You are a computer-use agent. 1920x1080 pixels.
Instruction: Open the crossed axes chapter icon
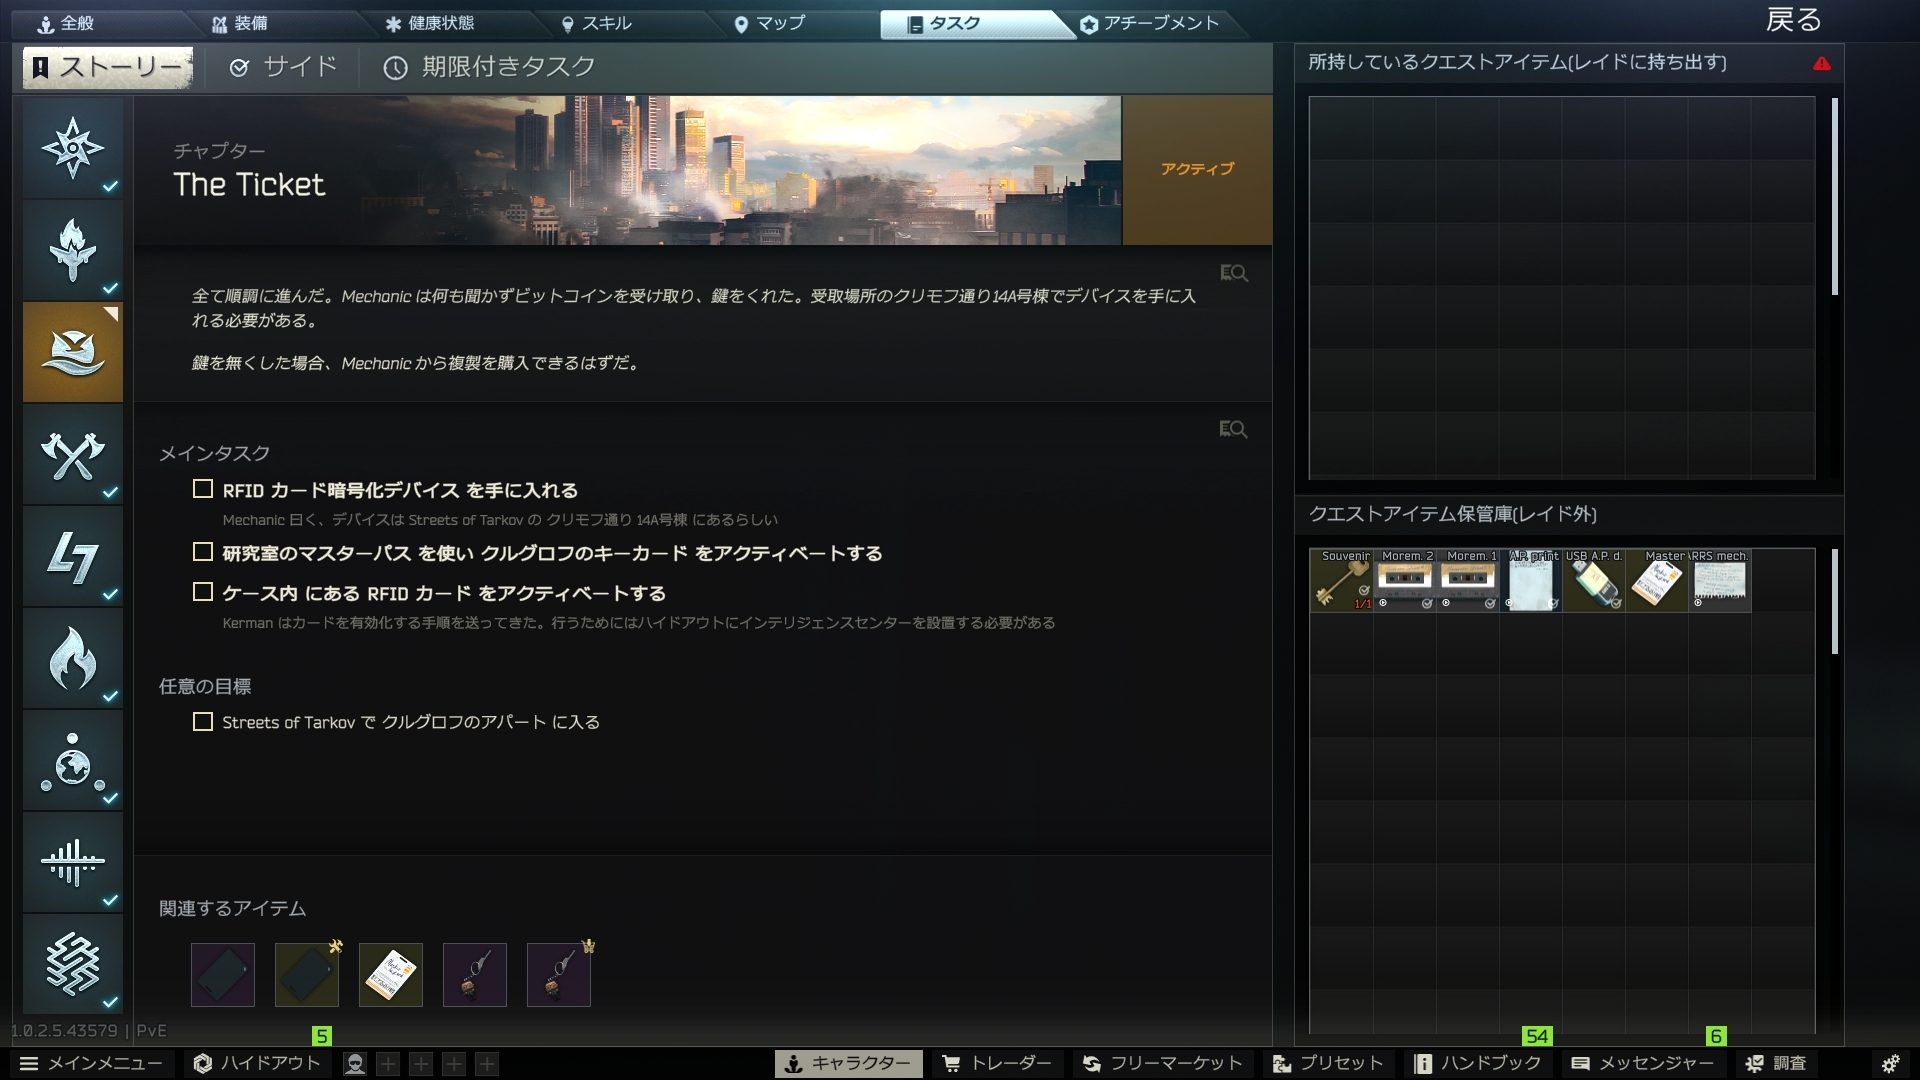[73, 455]
